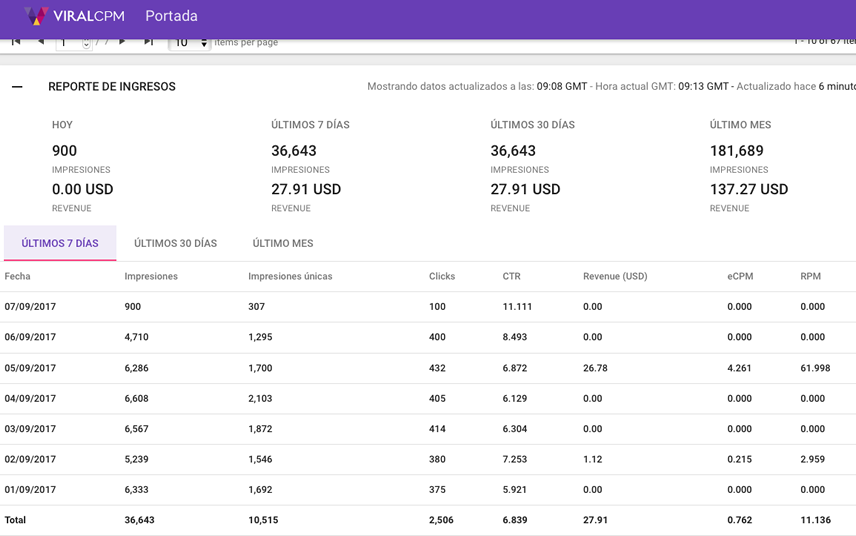Image resolution: width=856 pixels, height=536 pixels.
Task: Switch to the Últimos 30 Días tab
Action: (x=175, y=243)
